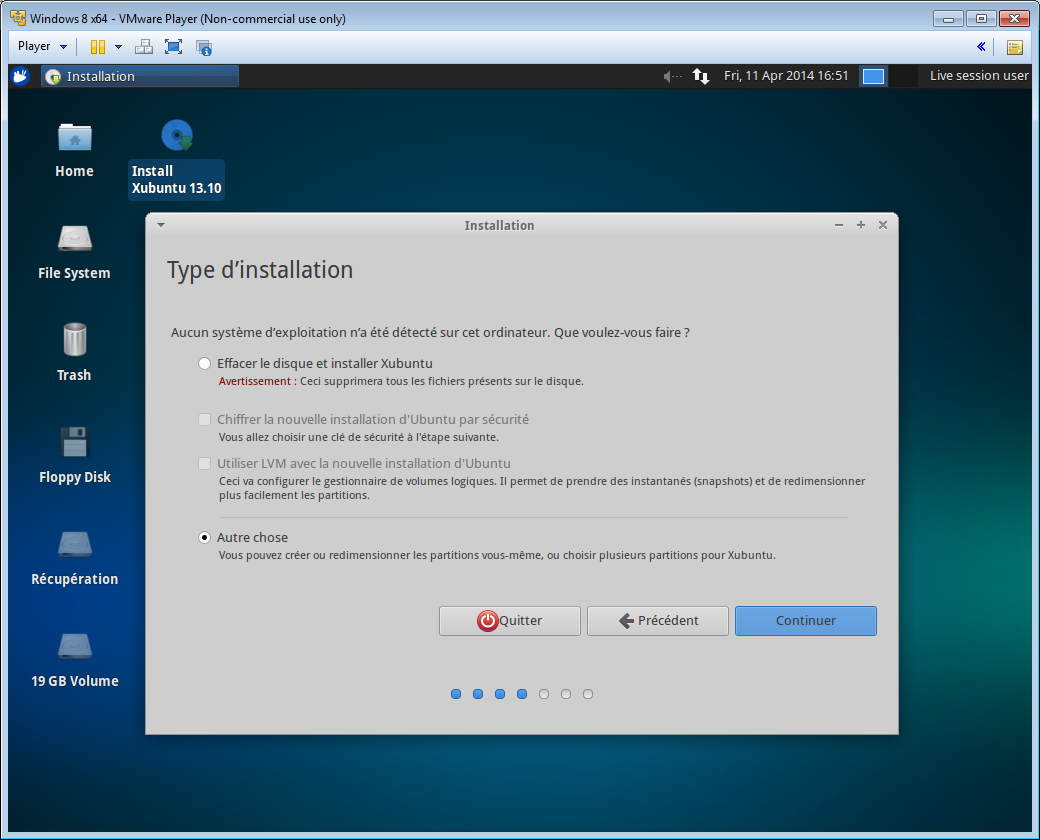Click the VMware Unity mode icon
The image size is (1040, 840).
click(204, 47)
